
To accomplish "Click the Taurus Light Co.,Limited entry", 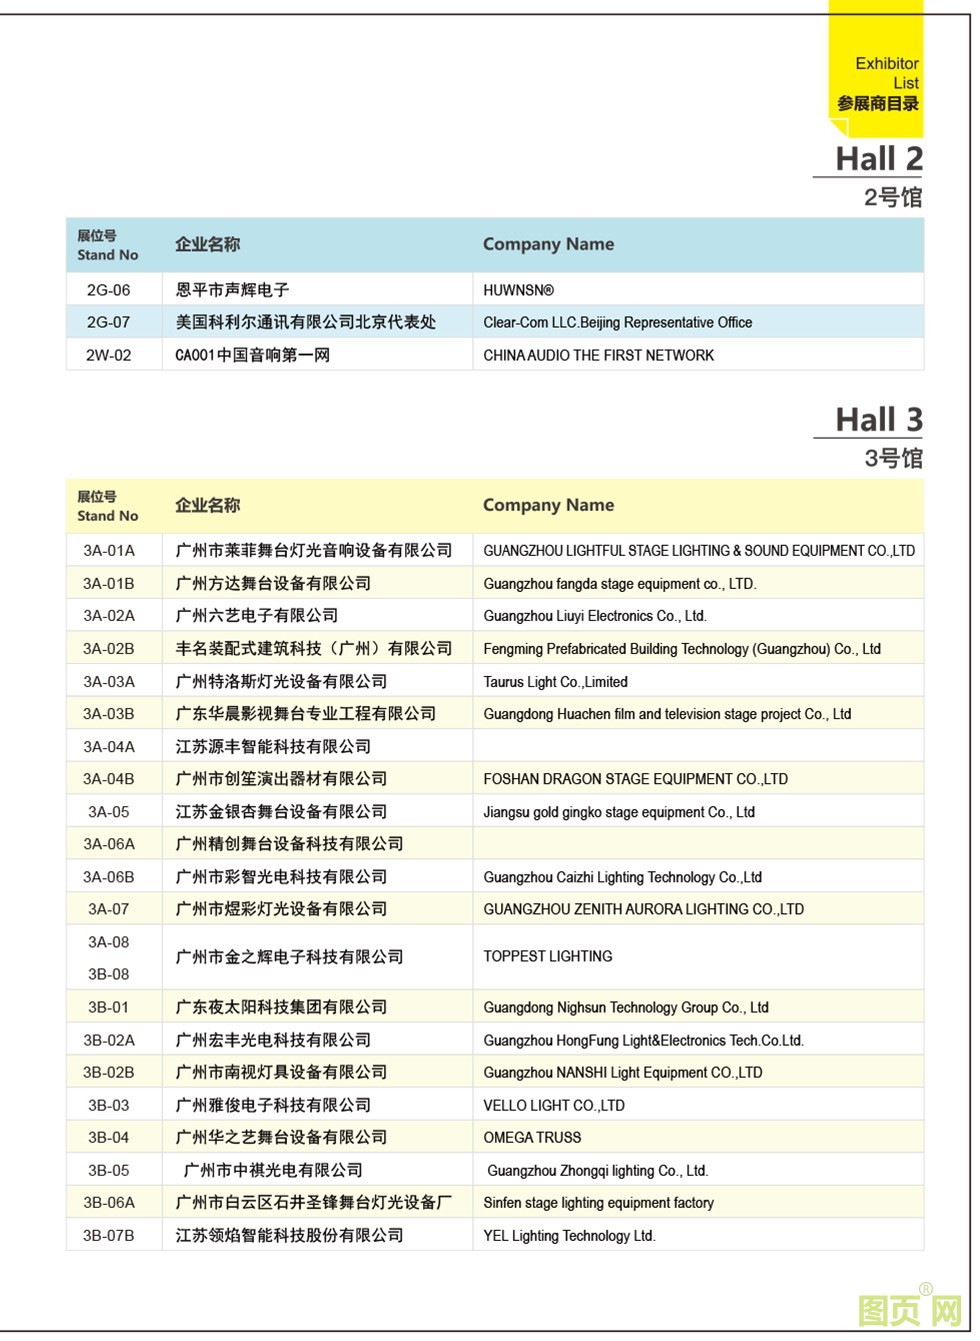I will [555, 682].
